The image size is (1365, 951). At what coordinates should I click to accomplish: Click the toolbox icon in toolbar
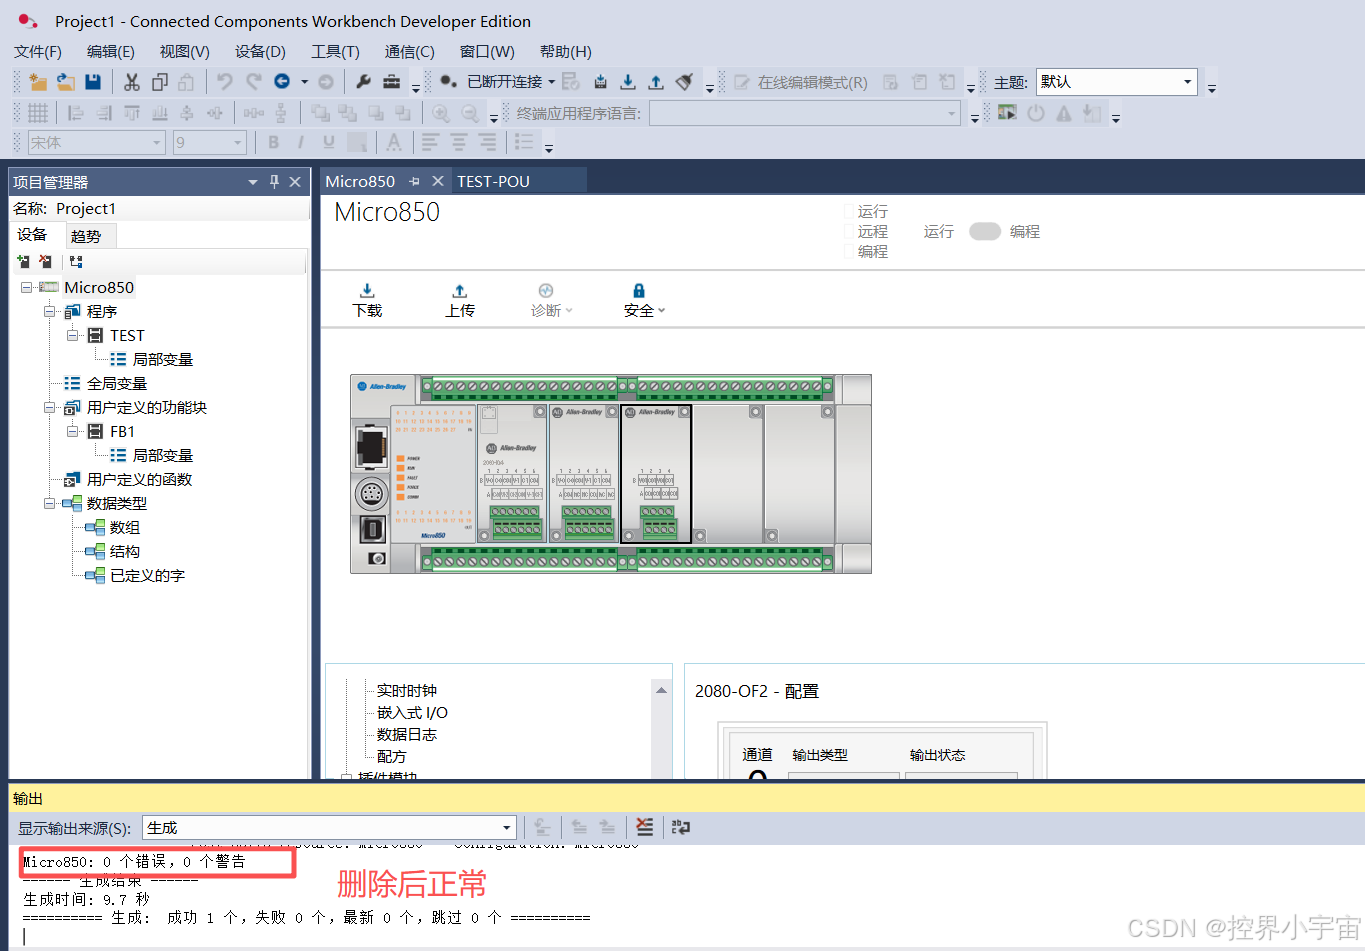click(392, 82)
